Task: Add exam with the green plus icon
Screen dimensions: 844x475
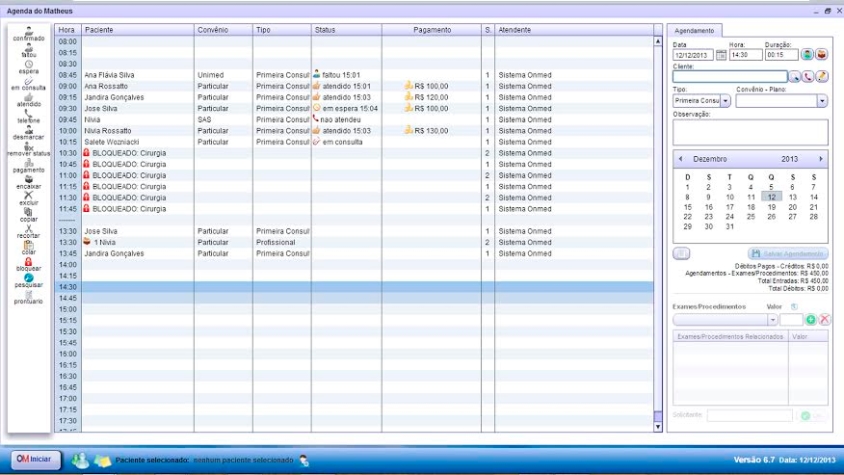Action: tap(811, 320)
